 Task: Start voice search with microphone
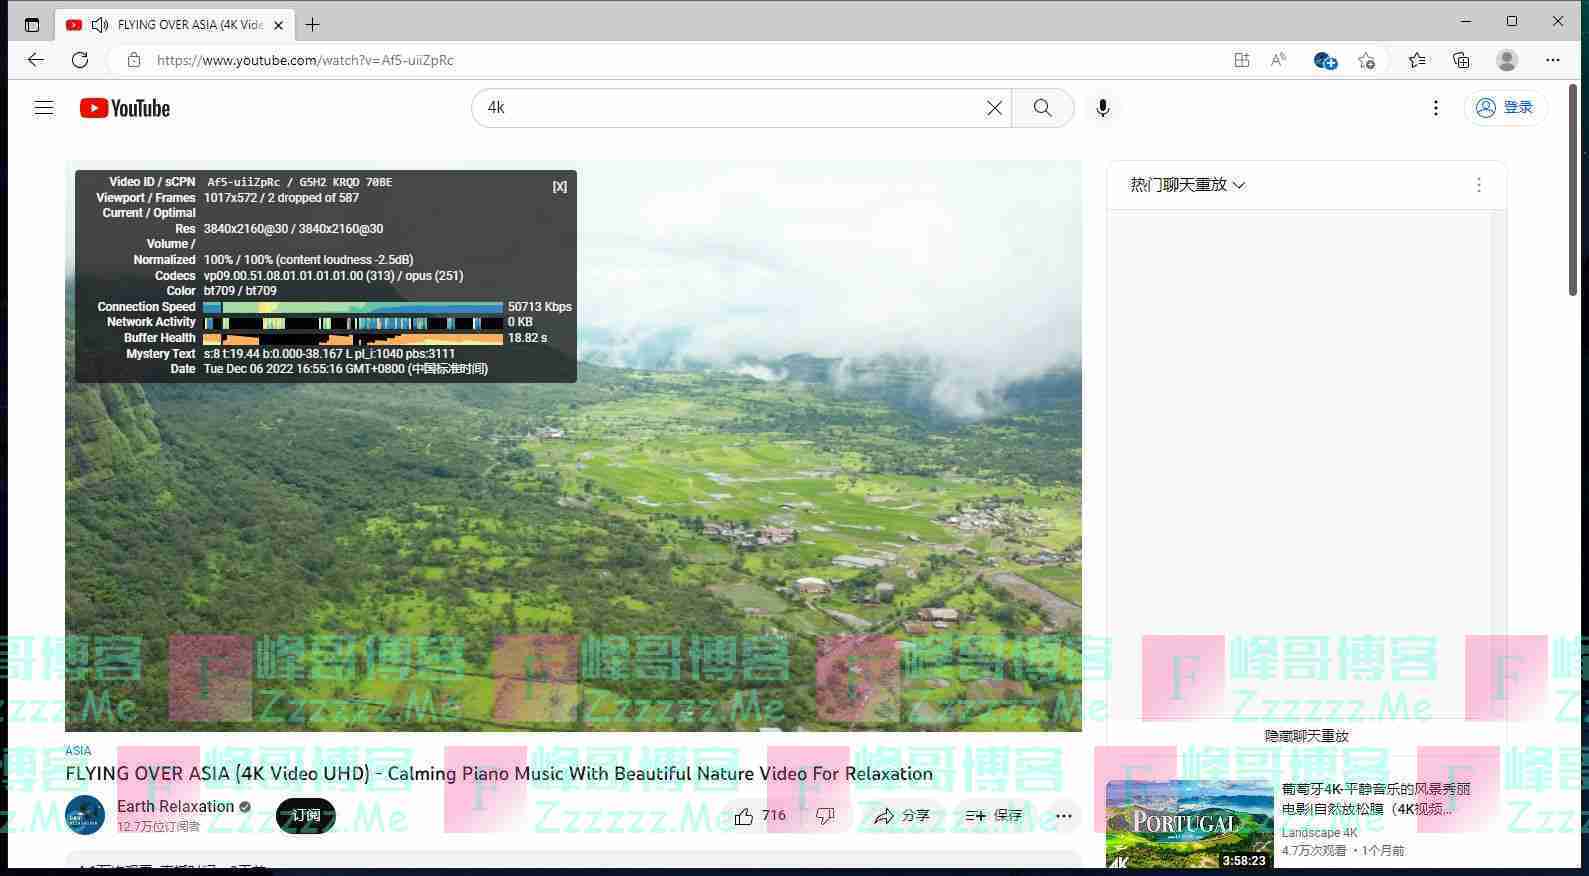tap(1102, 108)
